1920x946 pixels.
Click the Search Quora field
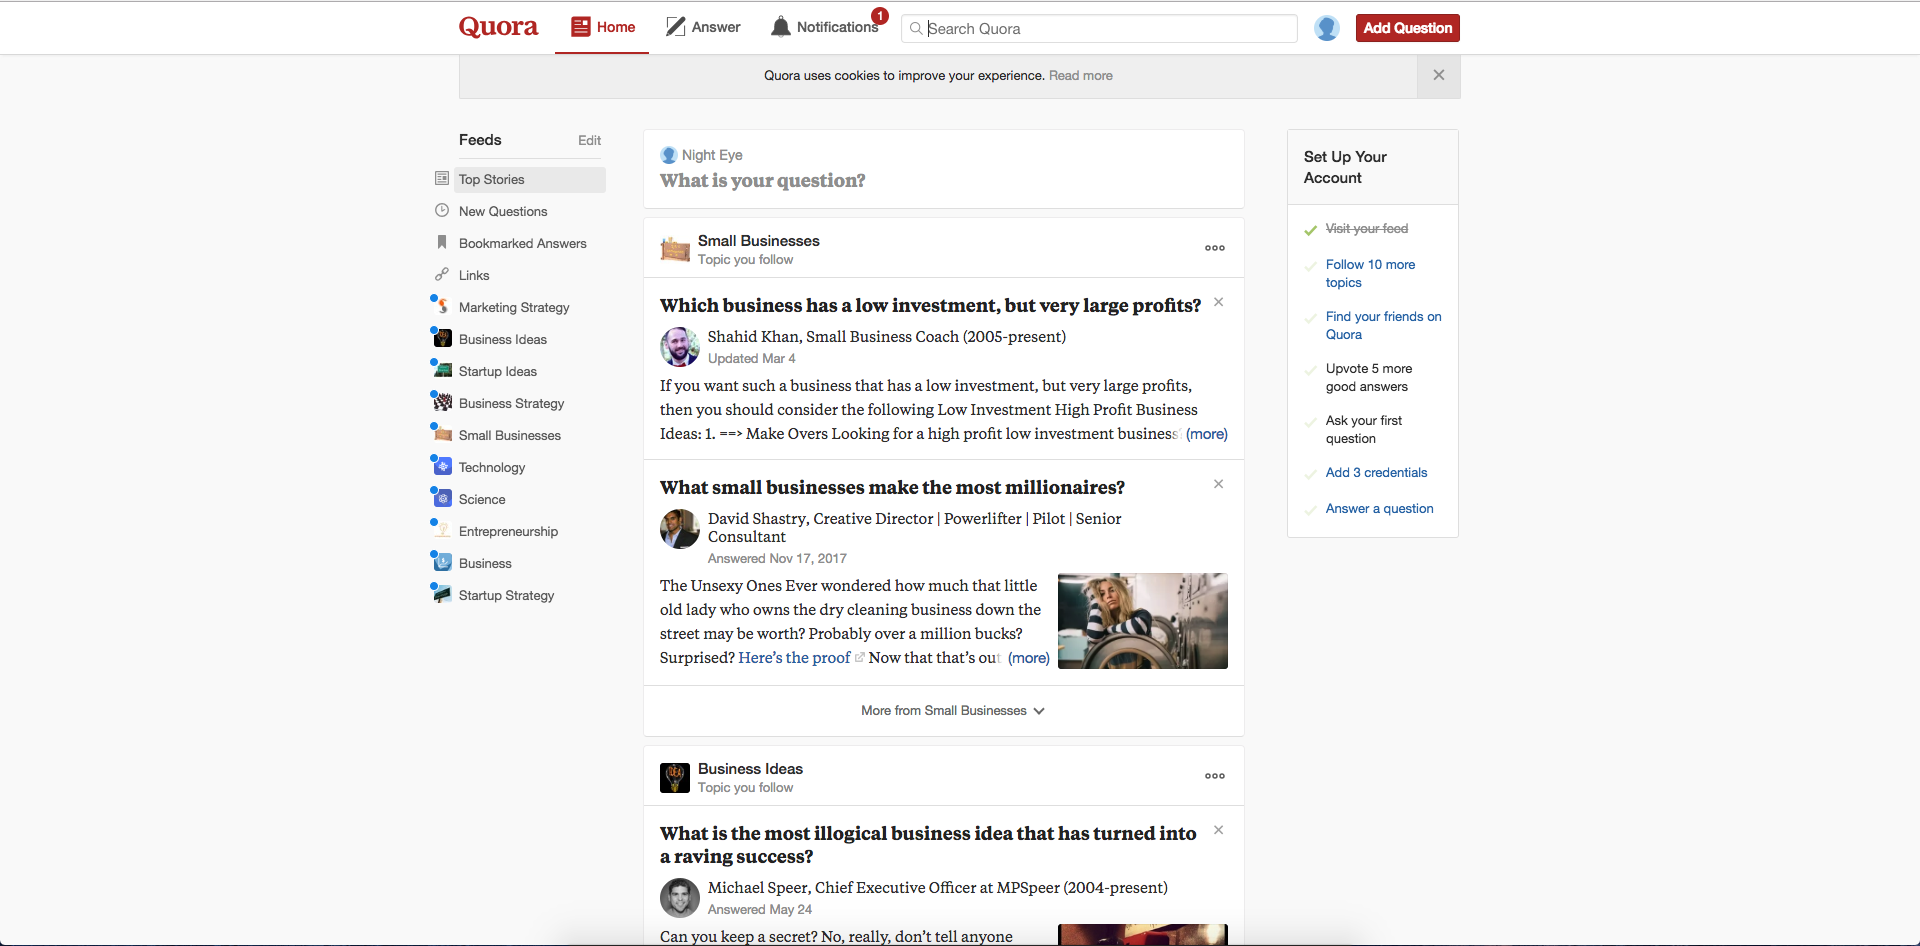[1099, 28]
